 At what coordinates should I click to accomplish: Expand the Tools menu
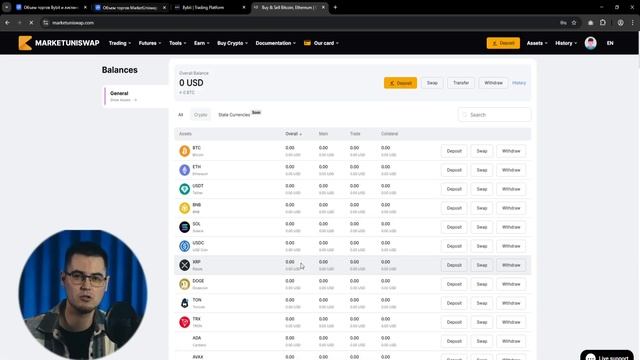(x=178, y=43)
